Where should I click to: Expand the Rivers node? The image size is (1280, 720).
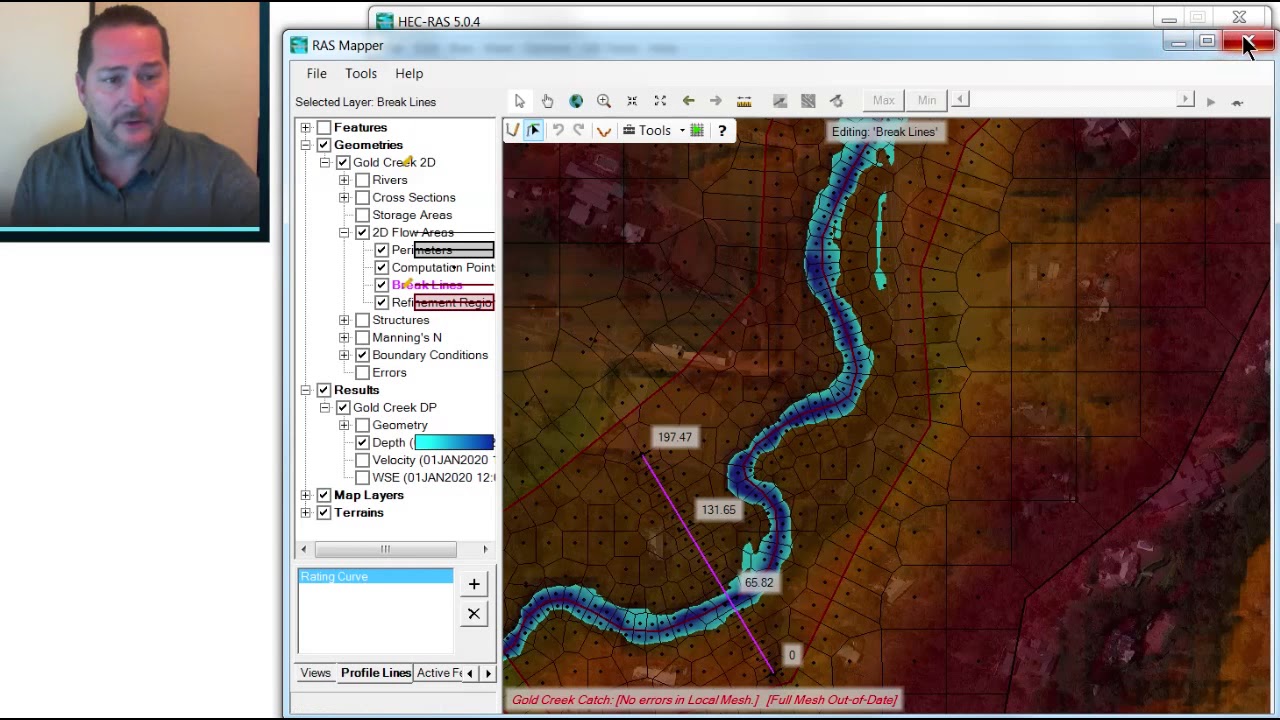344,180
